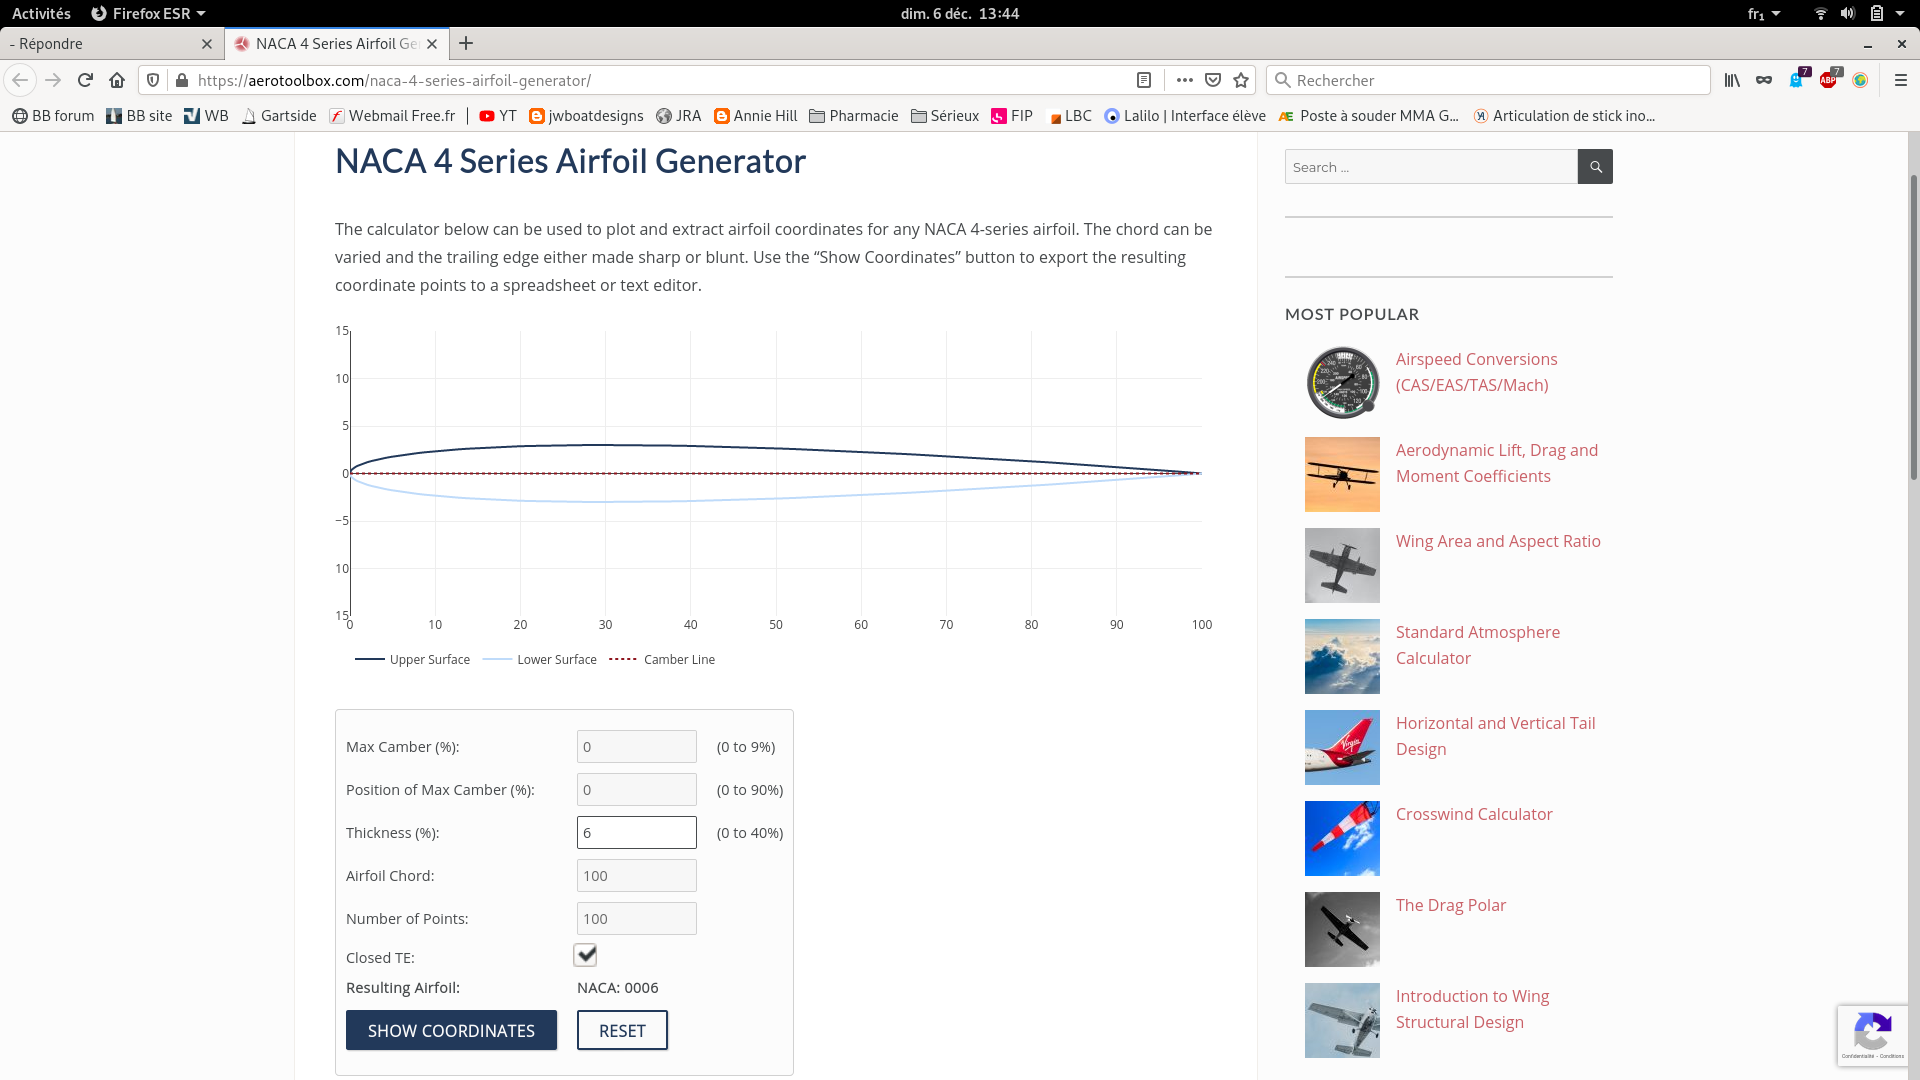1920x1080 pixels.
Task: Toggle the Closed TE checkbox
Action: (585, 955)
